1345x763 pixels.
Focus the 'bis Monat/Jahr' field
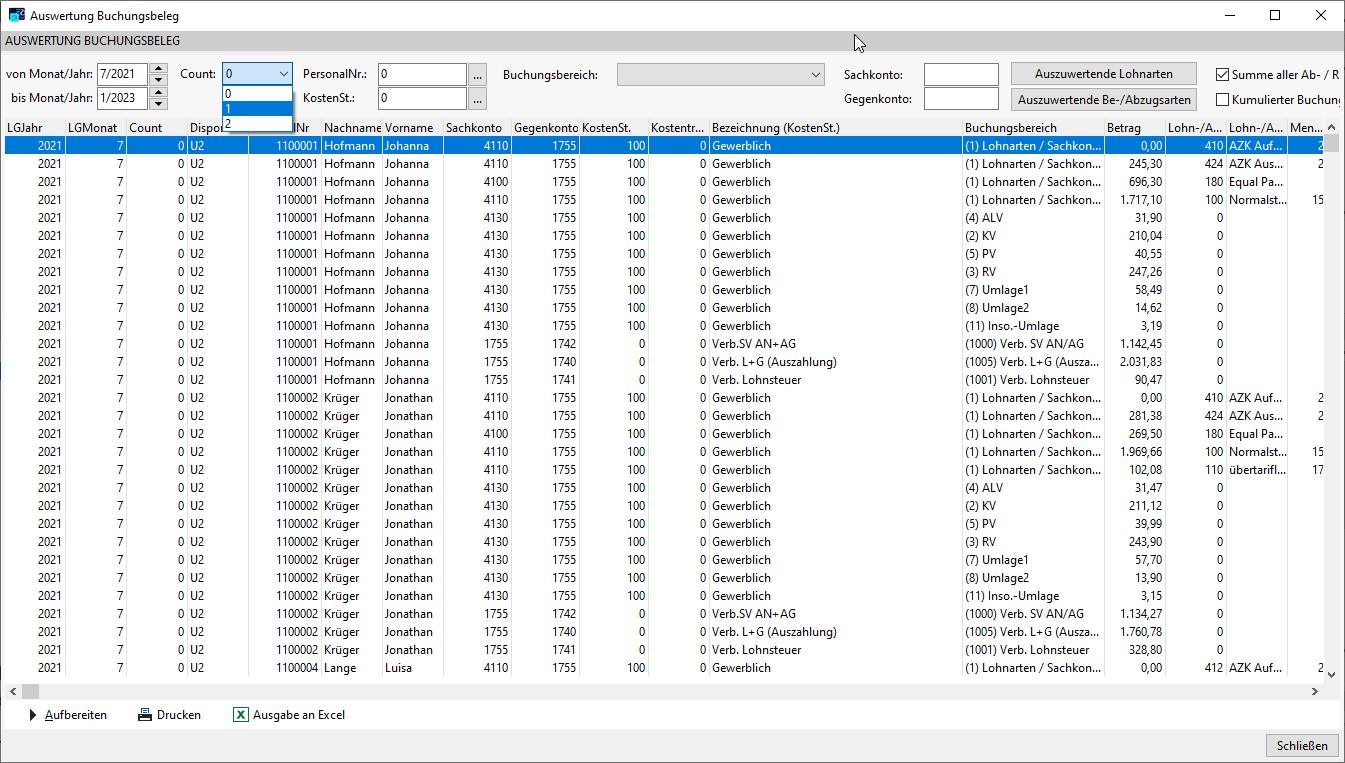(x=122, y=98)
